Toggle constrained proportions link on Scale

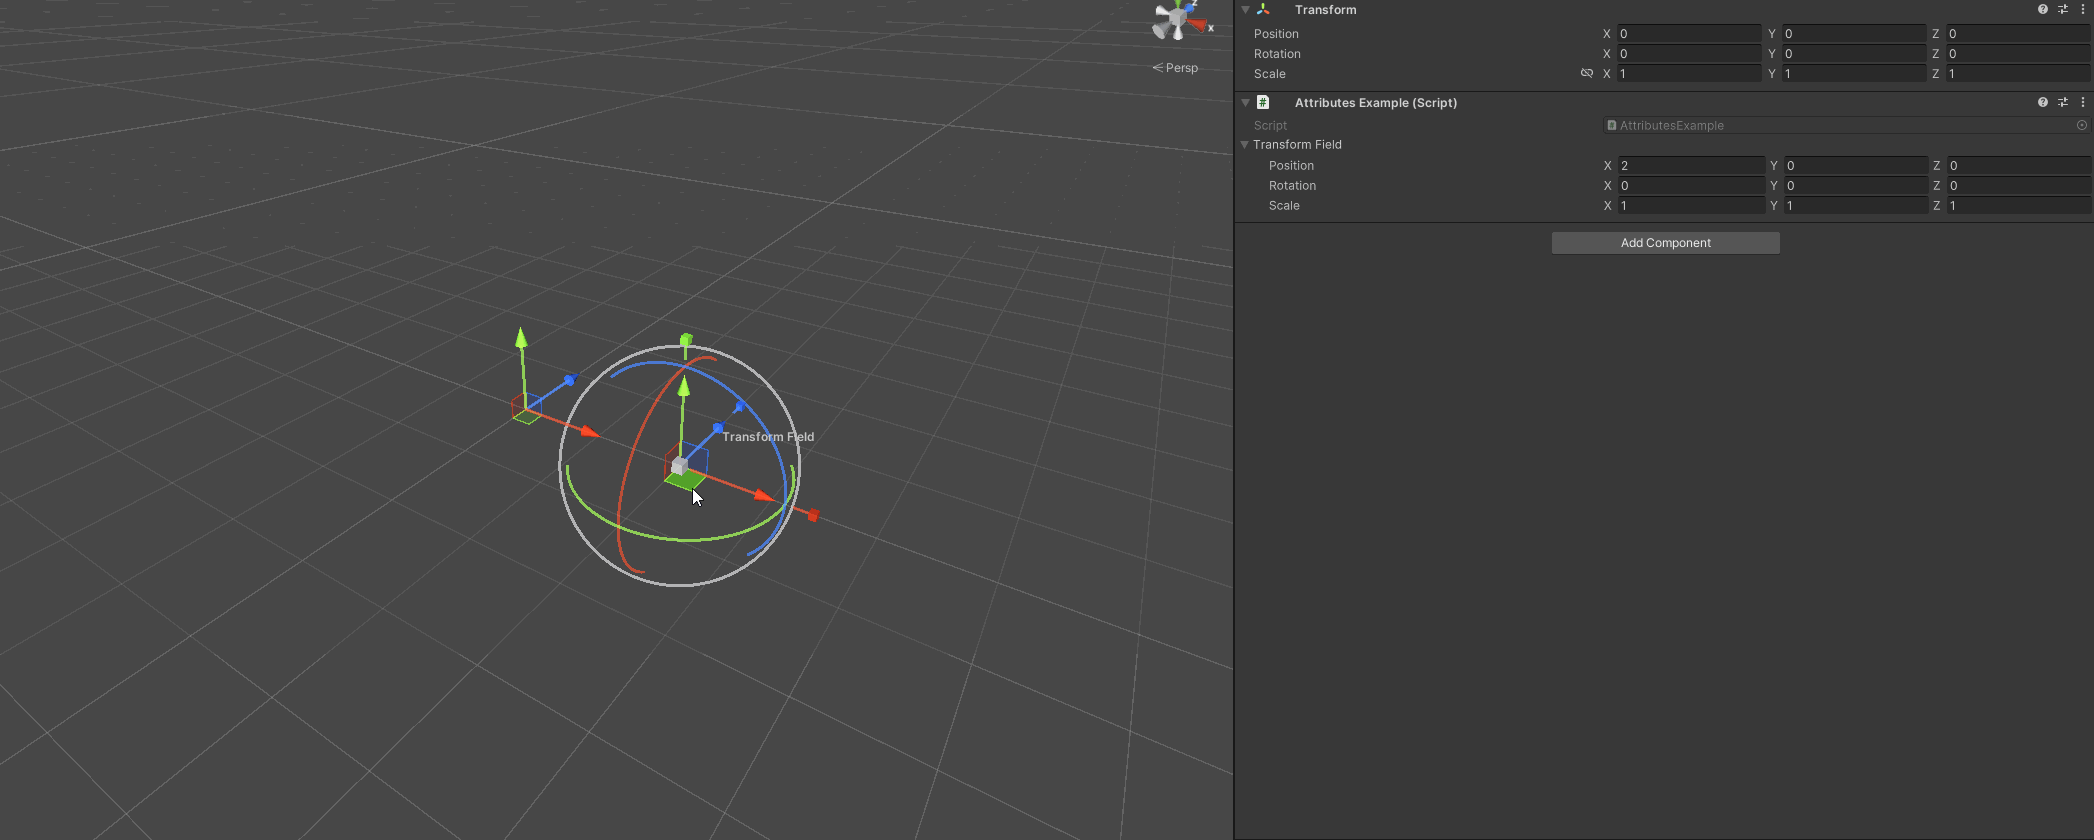1586,73
